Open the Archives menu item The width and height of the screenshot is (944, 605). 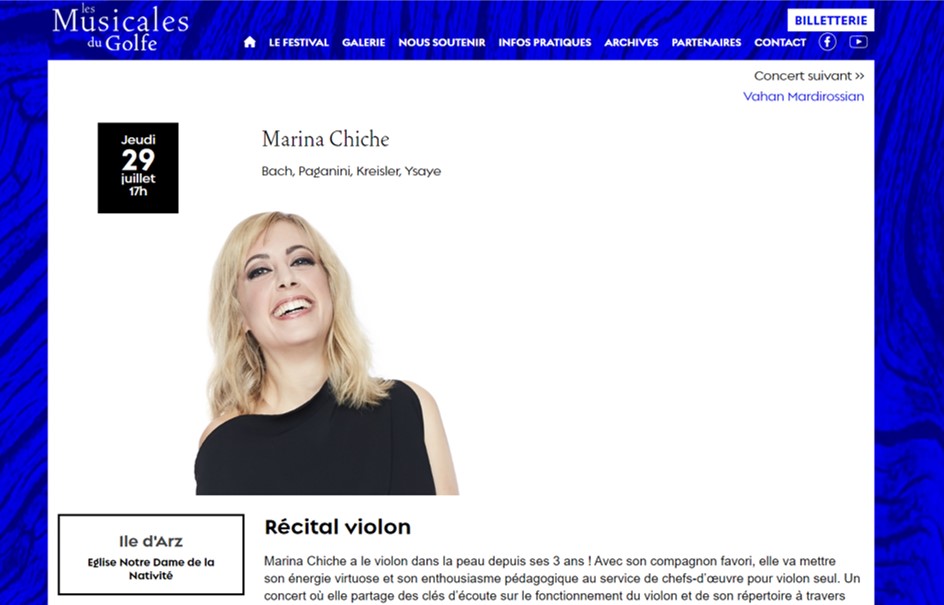coord(632,42)
